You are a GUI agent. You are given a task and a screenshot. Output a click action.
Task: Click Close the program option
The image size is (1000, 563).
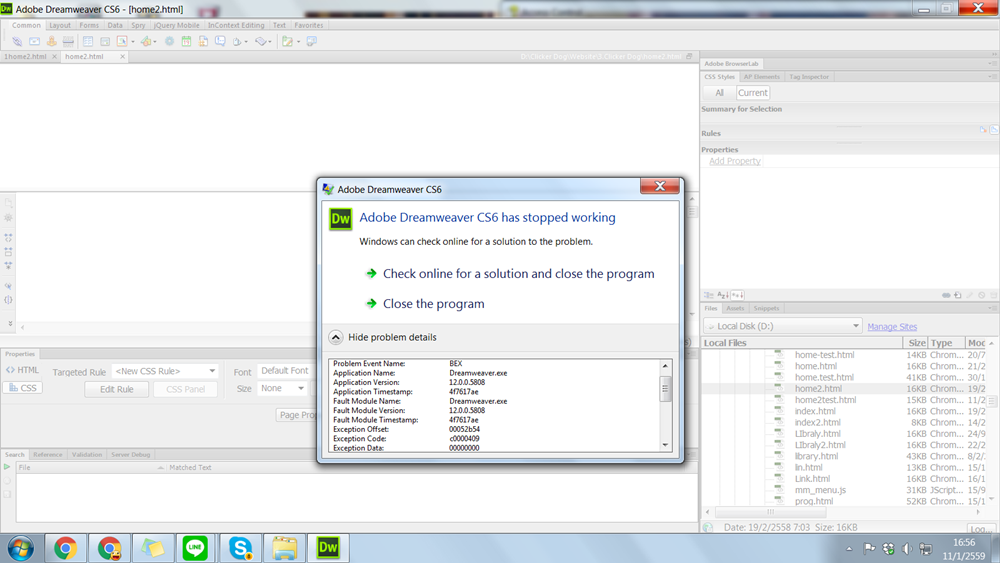[434, 304]
